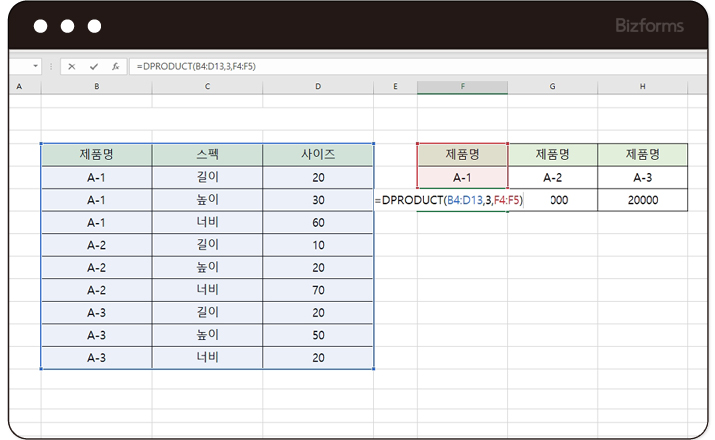Image resolution: width=715 pixels, height=440 pixels.
Task: Select column H header
Action: tap(643, 87)
